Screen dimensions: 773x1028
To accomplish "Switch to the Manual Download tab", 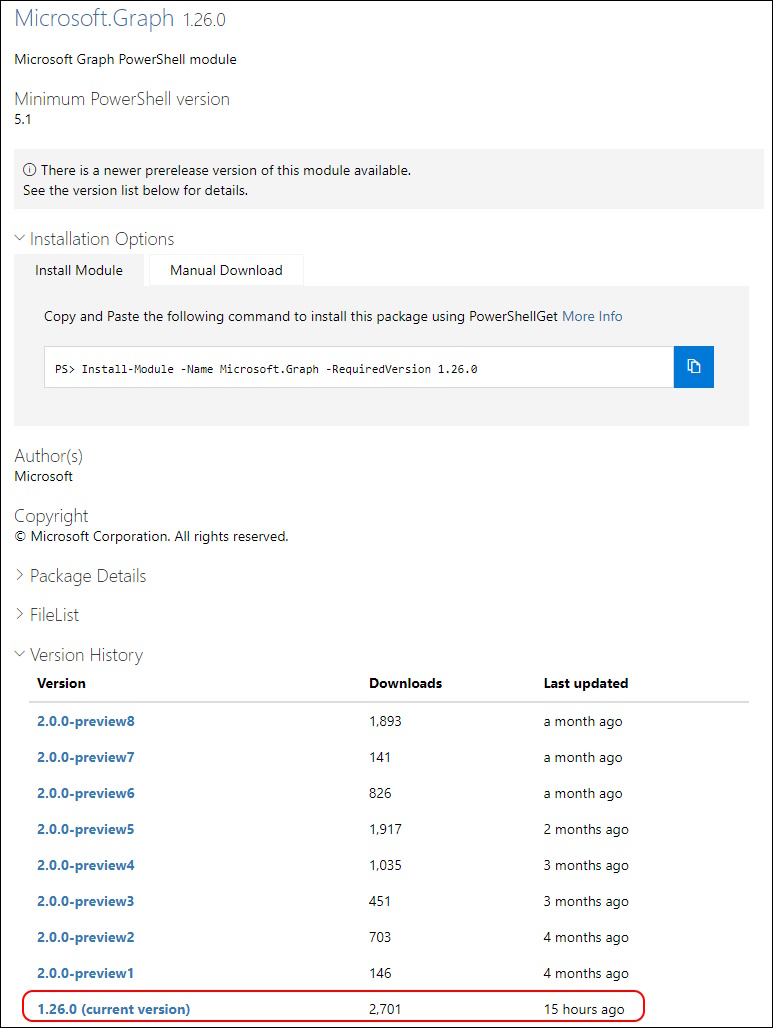I will click(x=226, y=270).
